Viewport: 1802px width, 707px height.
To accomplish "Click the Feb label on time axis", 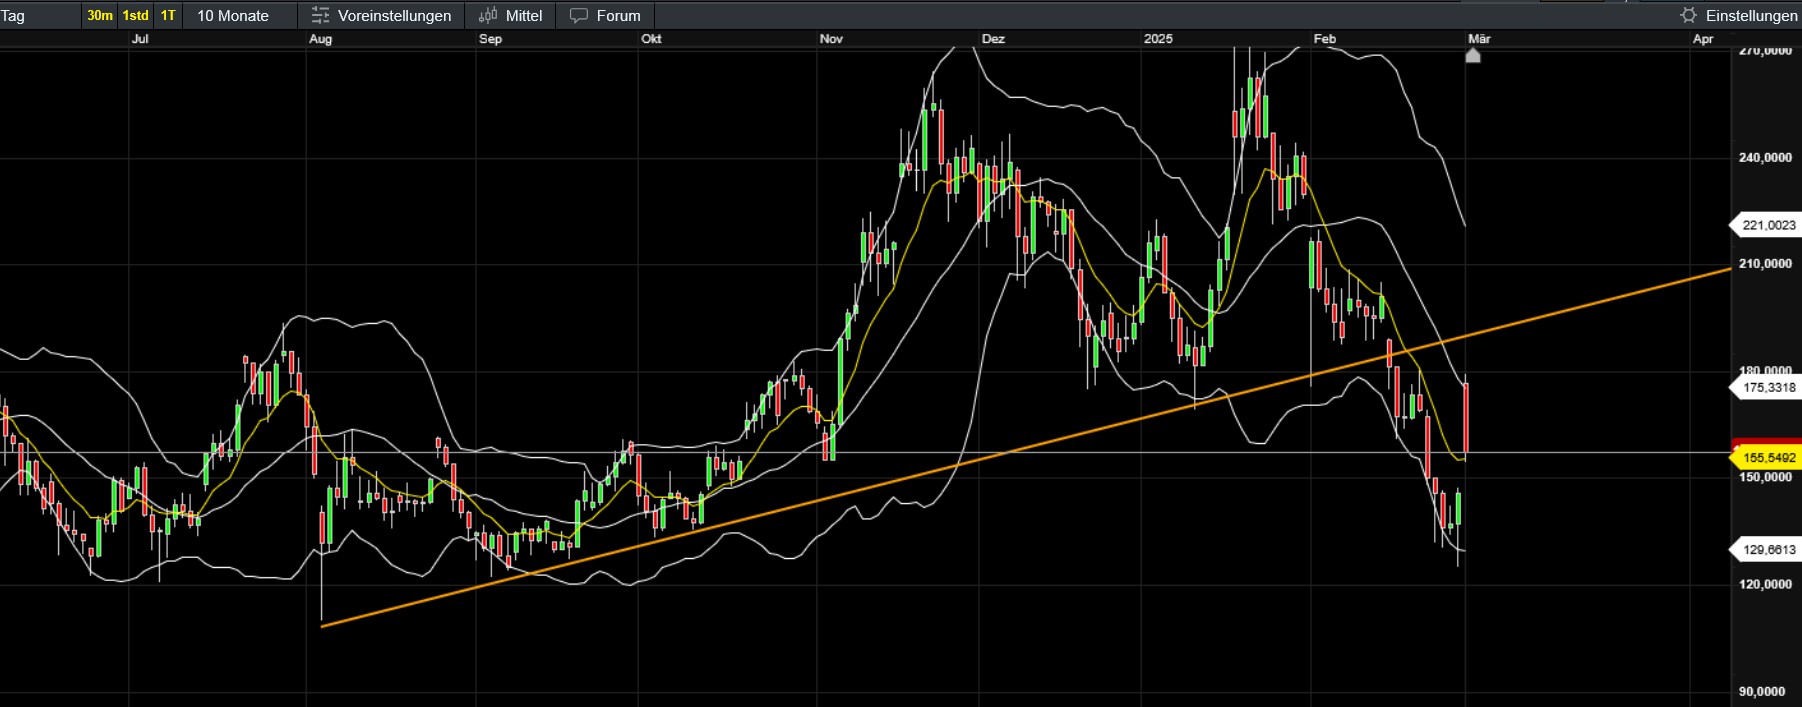I will pyautogui.click(x=1324, y=39).
